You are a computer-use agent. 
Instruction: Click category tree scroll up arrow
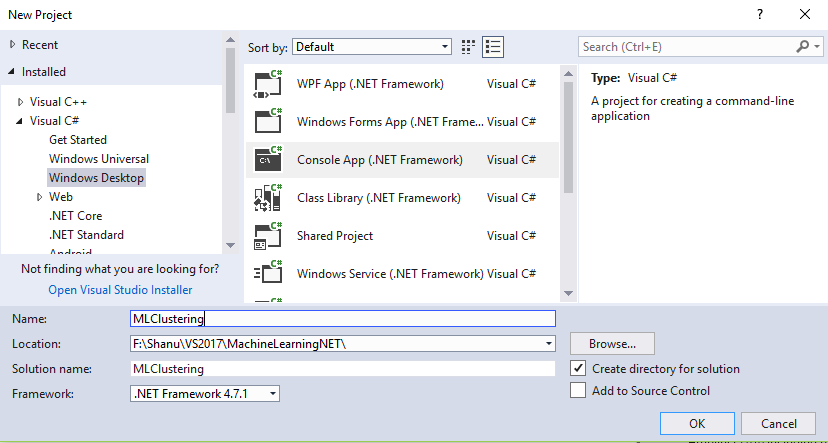coord(230,40)
